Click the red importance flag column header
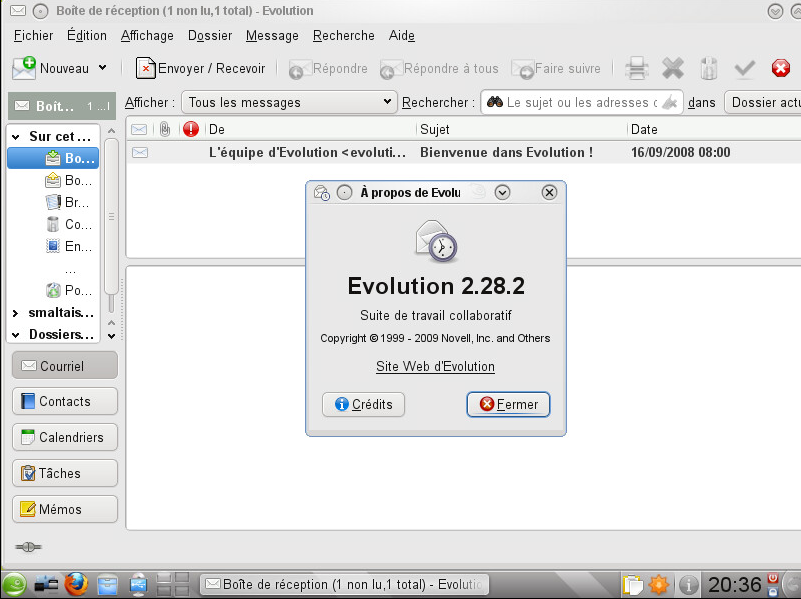 pyautogui.click(x=191, y=129)
